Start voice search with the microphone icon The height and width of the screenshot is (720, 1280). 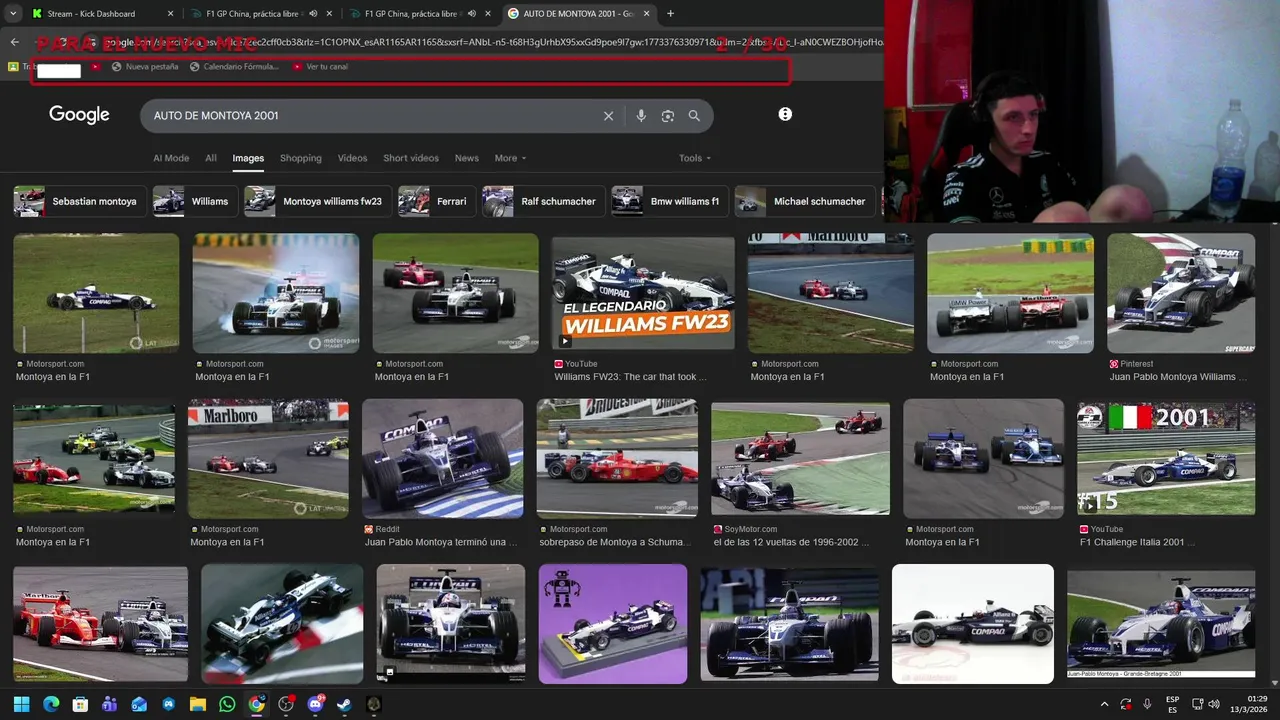coord(641,116)
